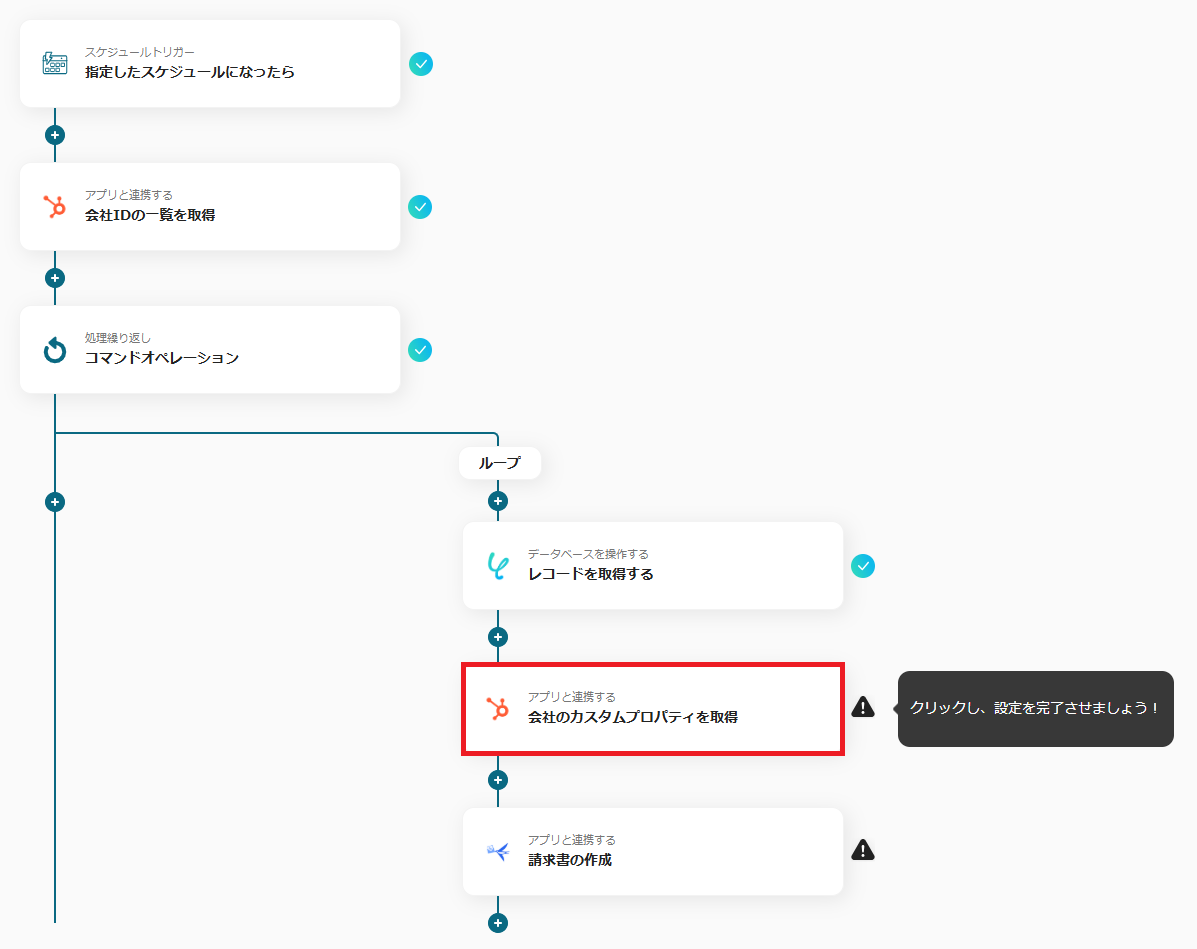
Task: Open the 請求書の作成 step card
Action: pos(653,851)
